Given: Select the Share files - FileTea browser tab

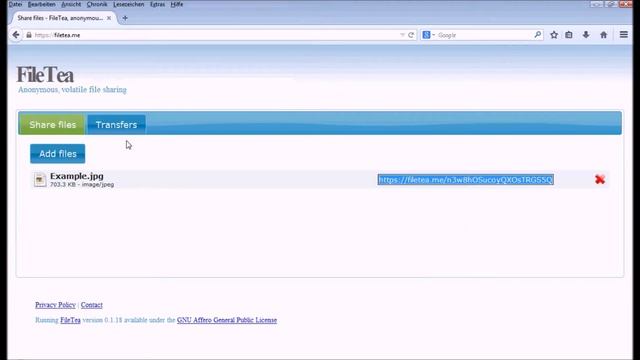Looking at the screenshot, I should pyautogui.click(x=60, y=18).
